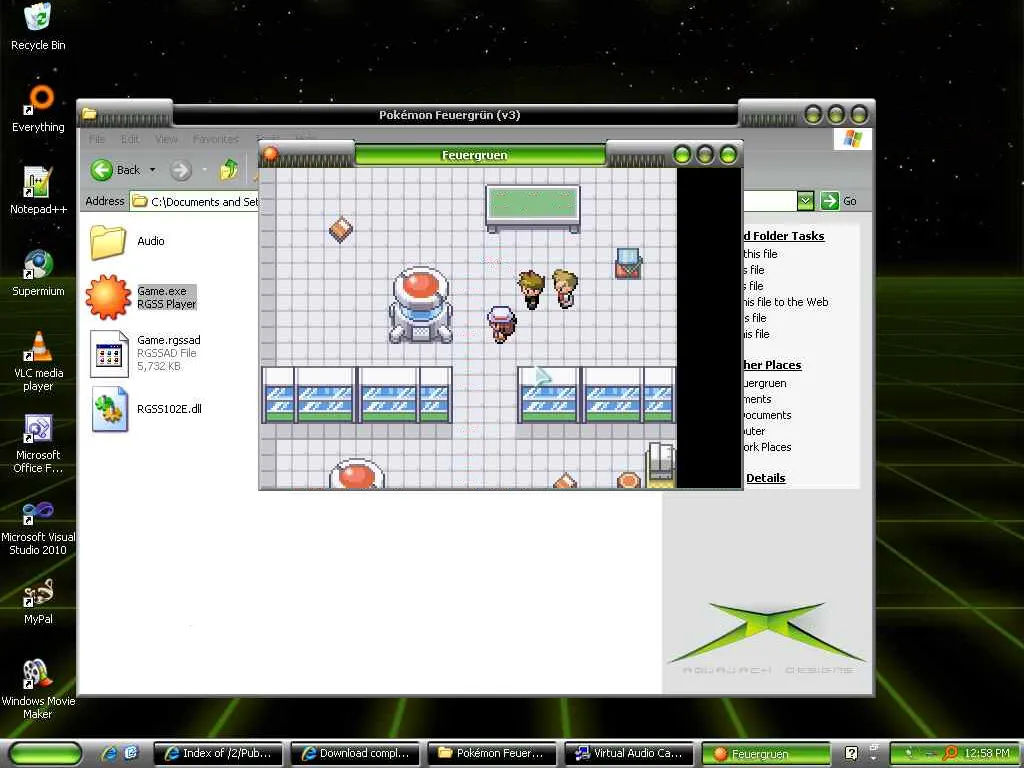Open the Edit menu in Explorer
The height and width of the screenshot is (768, 1024).
pos(129,139)
